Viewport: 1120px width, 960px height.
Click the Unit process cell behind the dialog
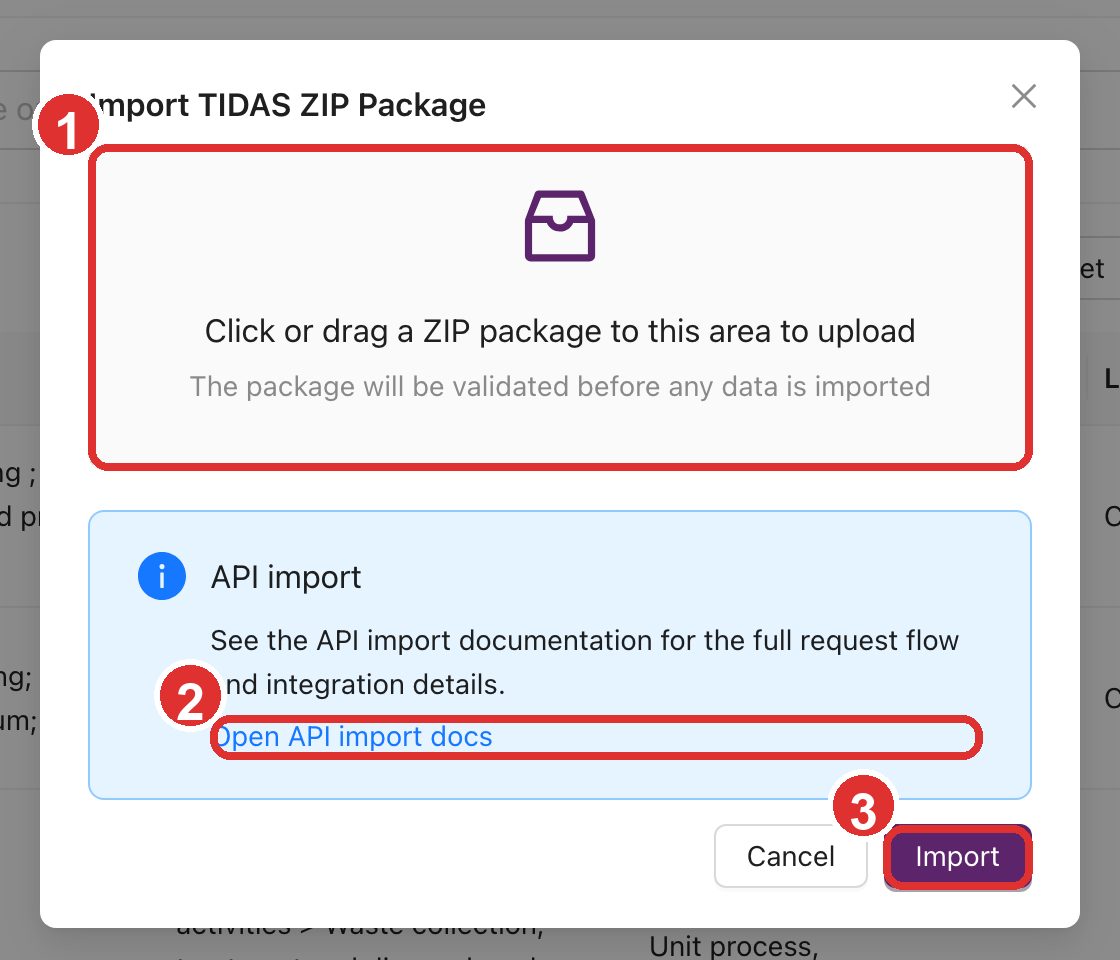(733, 944)
